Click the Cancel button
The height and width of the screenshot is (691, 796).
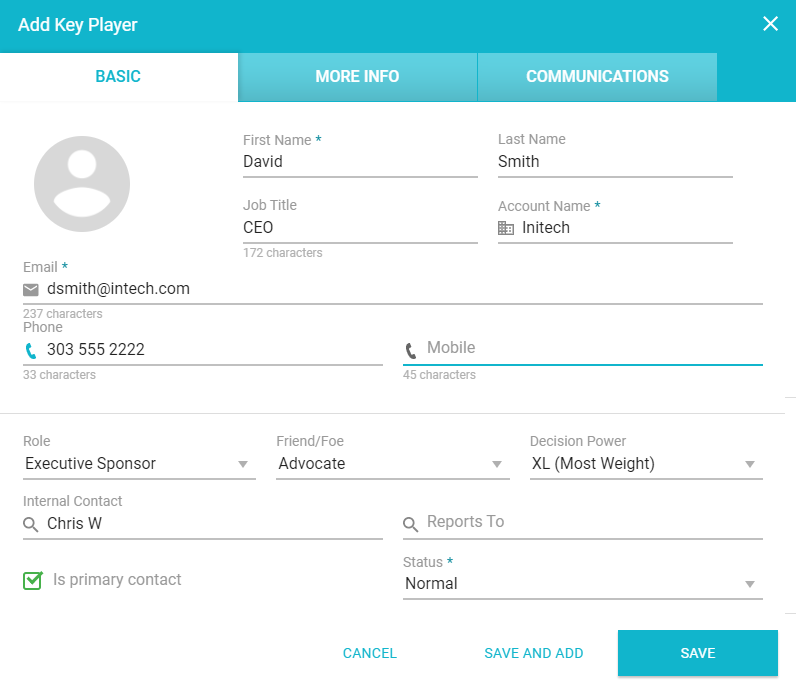click(x=369, y=653)
